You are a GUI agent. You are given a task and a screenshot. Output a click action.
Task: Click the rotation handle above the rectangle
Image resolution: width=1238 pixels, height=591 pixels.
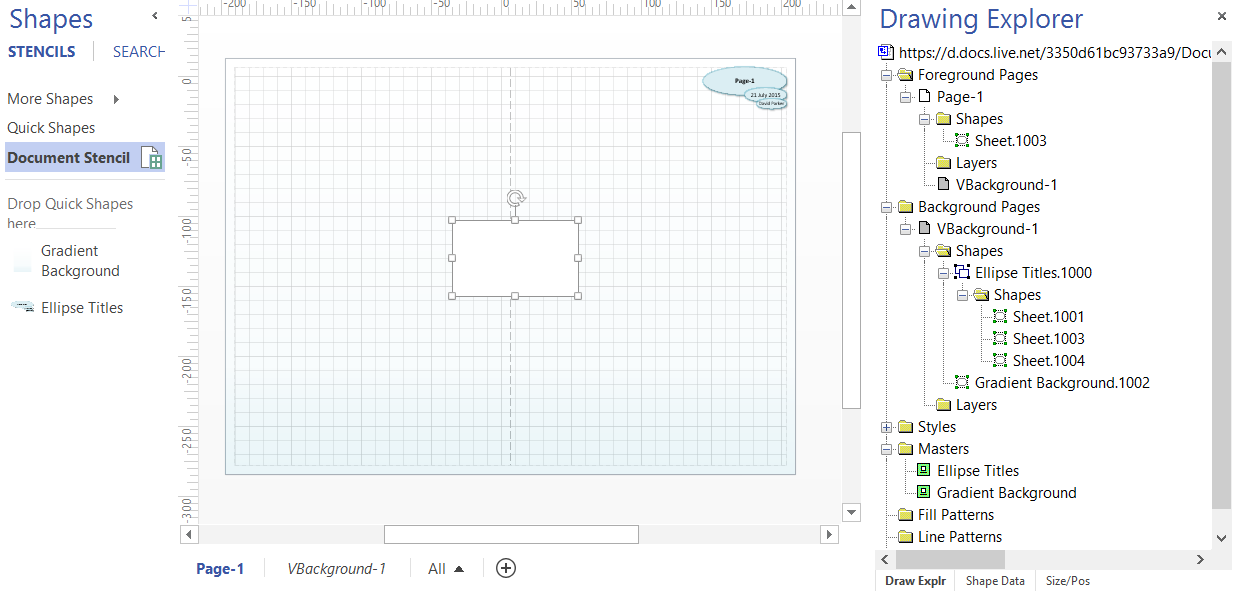tap(515, 198)
